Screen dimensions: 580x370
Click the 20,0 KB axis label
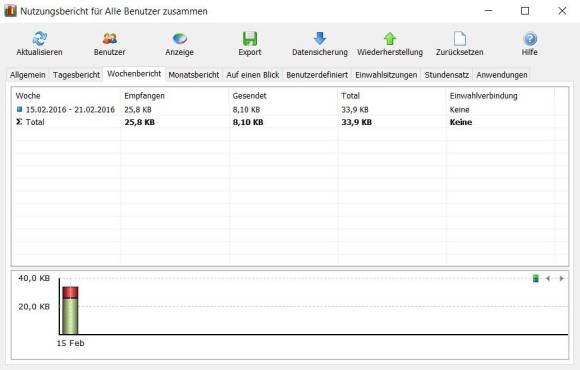coord(34,307)
